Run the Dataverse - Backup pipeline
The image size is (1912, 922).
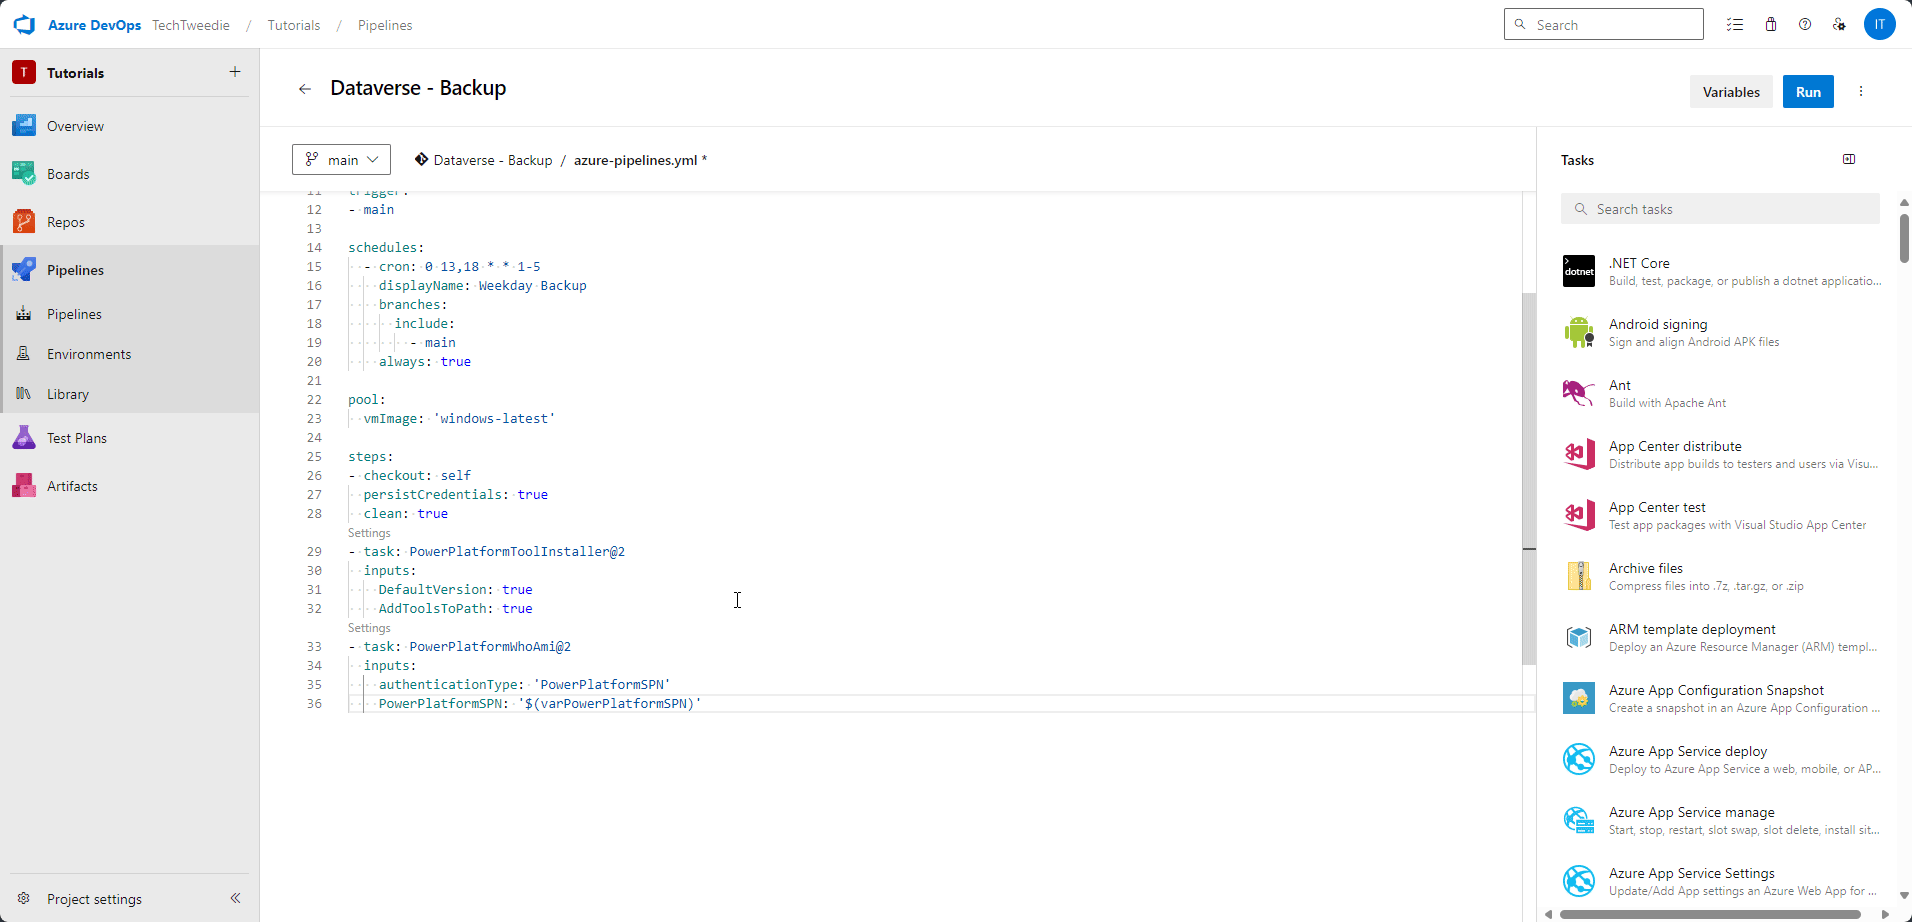point(1808,91)
